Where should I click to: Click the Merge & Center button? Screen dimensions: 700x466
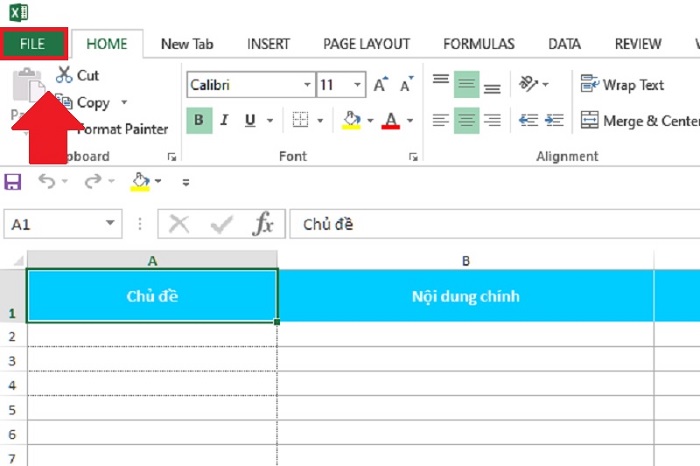coord(640,121)
